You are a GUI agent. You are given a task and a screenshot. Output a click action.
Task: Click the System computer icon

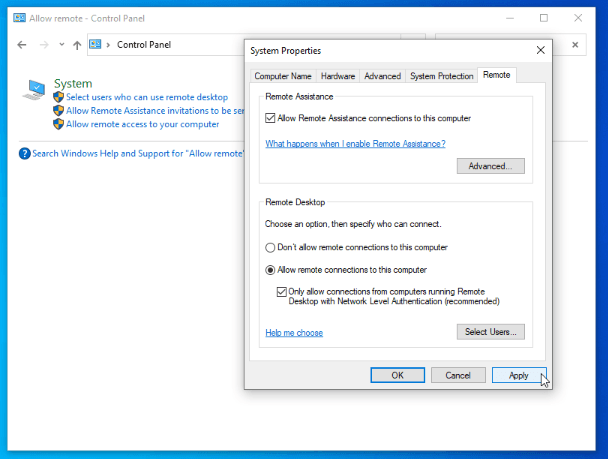pos(36,91)
